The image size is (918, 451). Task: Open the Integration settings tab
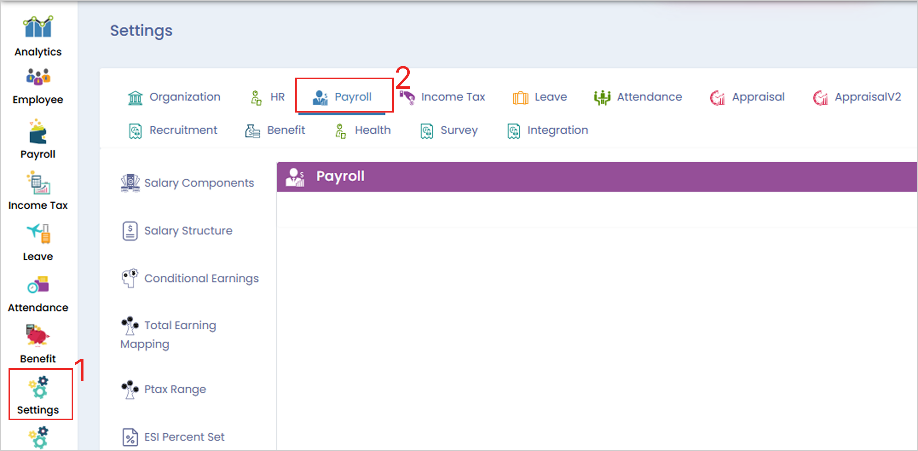[x=547, y=130]
